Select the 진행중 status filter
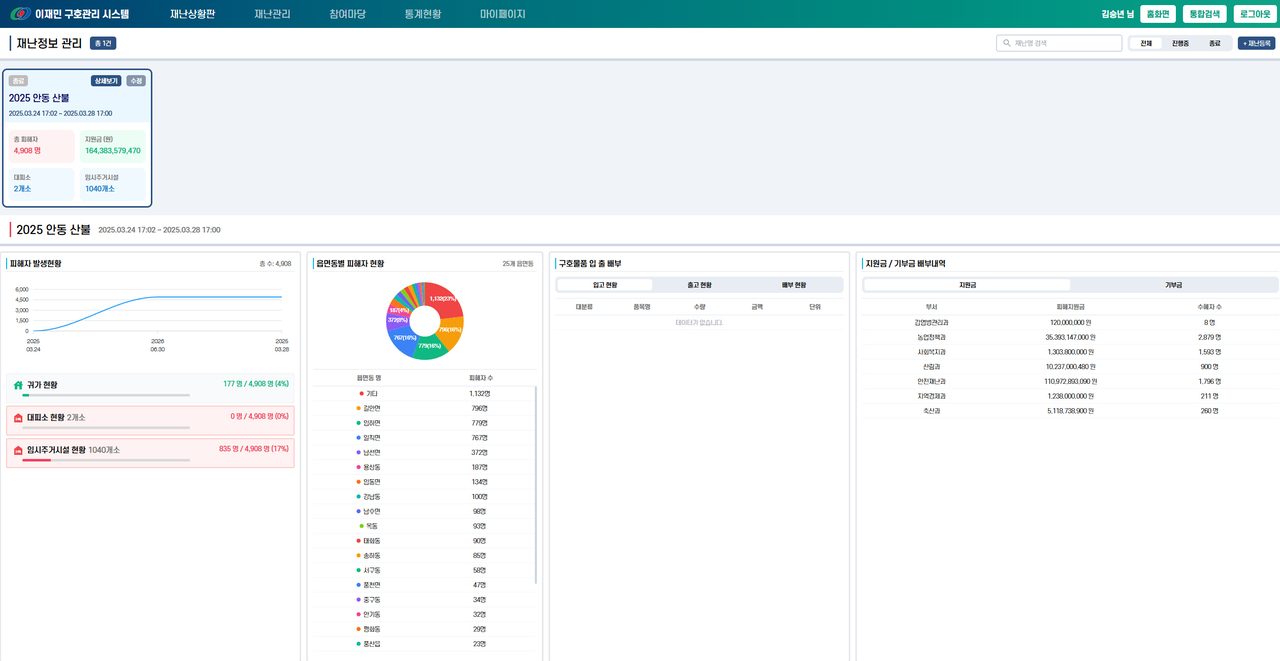The width and height of the screenshot is (1280, 661). pyautogui.click(x=1180, y=44)
